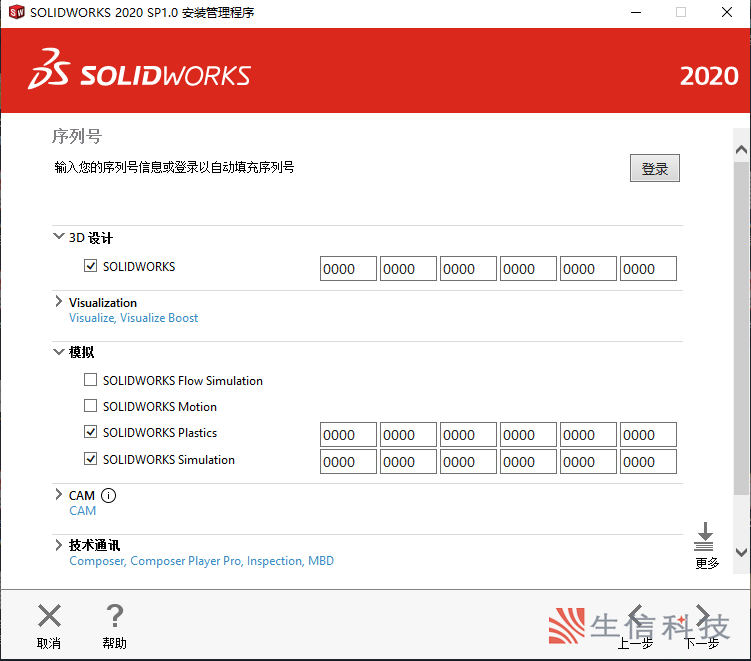Screen dimensions: 751x661
Task: Click the blue CAM link text
Action: click(x=82, y=511)
